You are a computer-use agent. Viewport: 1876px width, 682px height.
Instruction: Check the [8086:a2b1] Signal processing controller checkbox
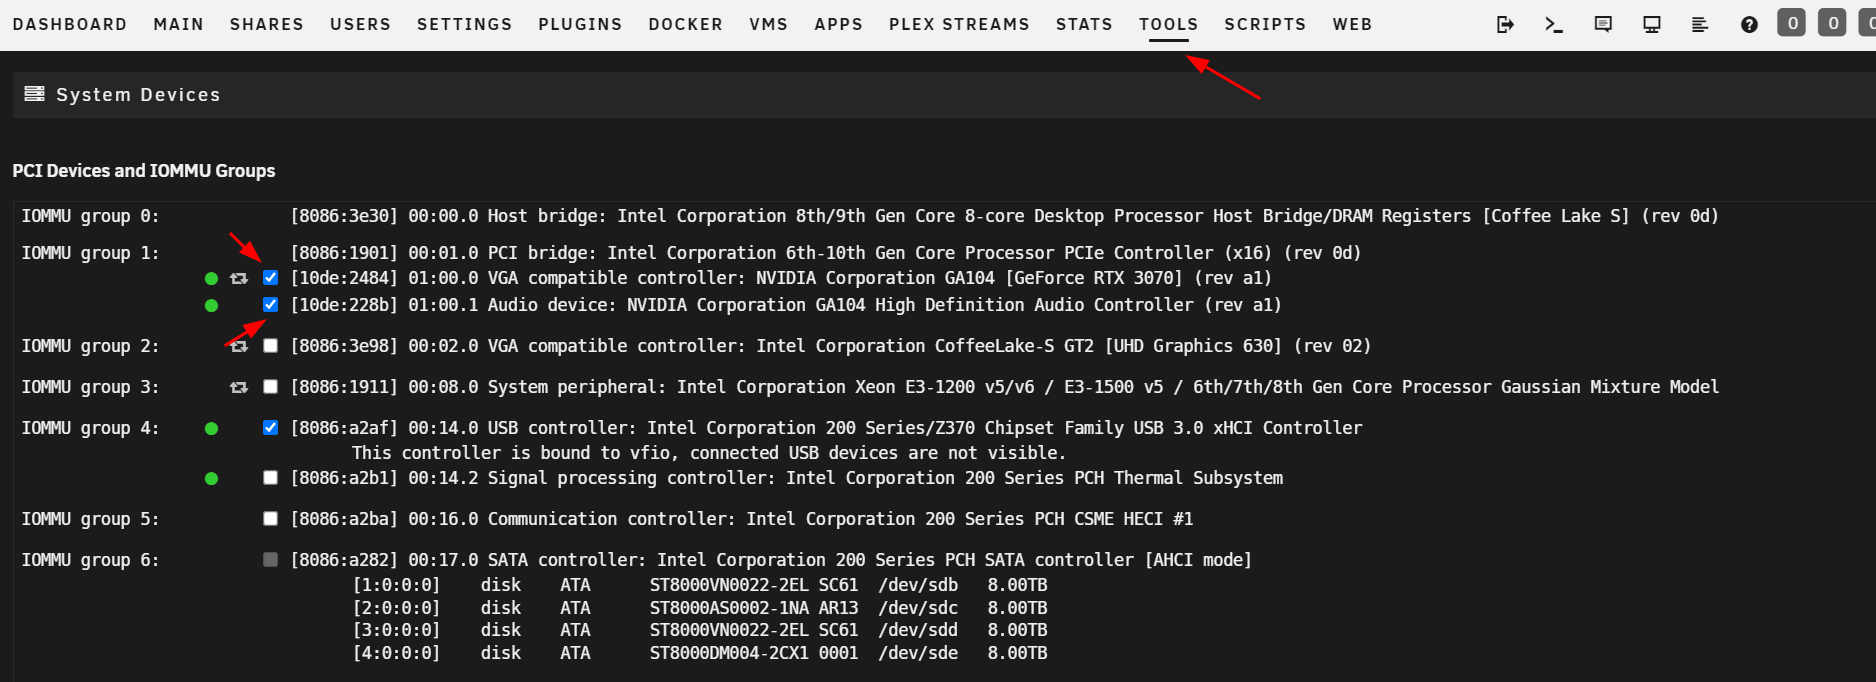coord(270,478)
